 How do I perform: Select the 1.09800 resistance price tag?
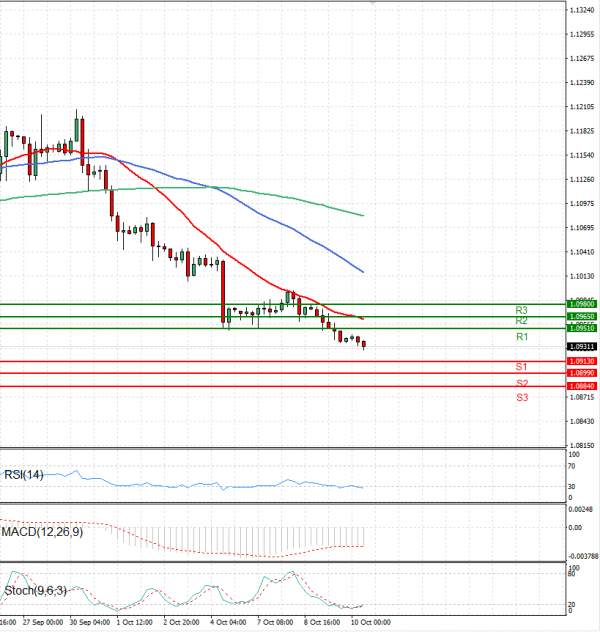tap(582, 303)
